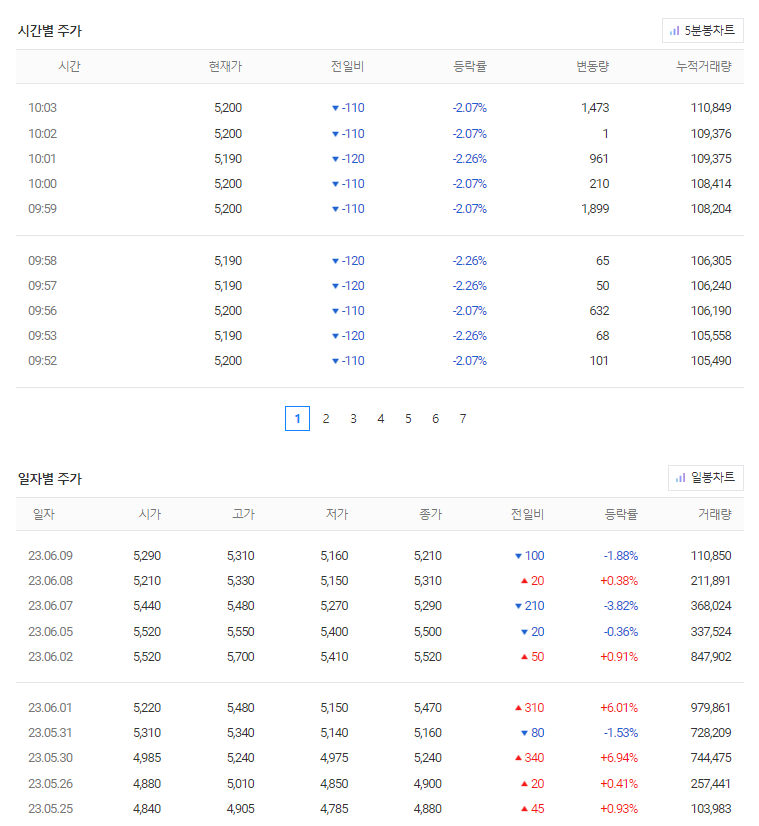
Task: Click daily volume 847,902
Action: point(711,657)
